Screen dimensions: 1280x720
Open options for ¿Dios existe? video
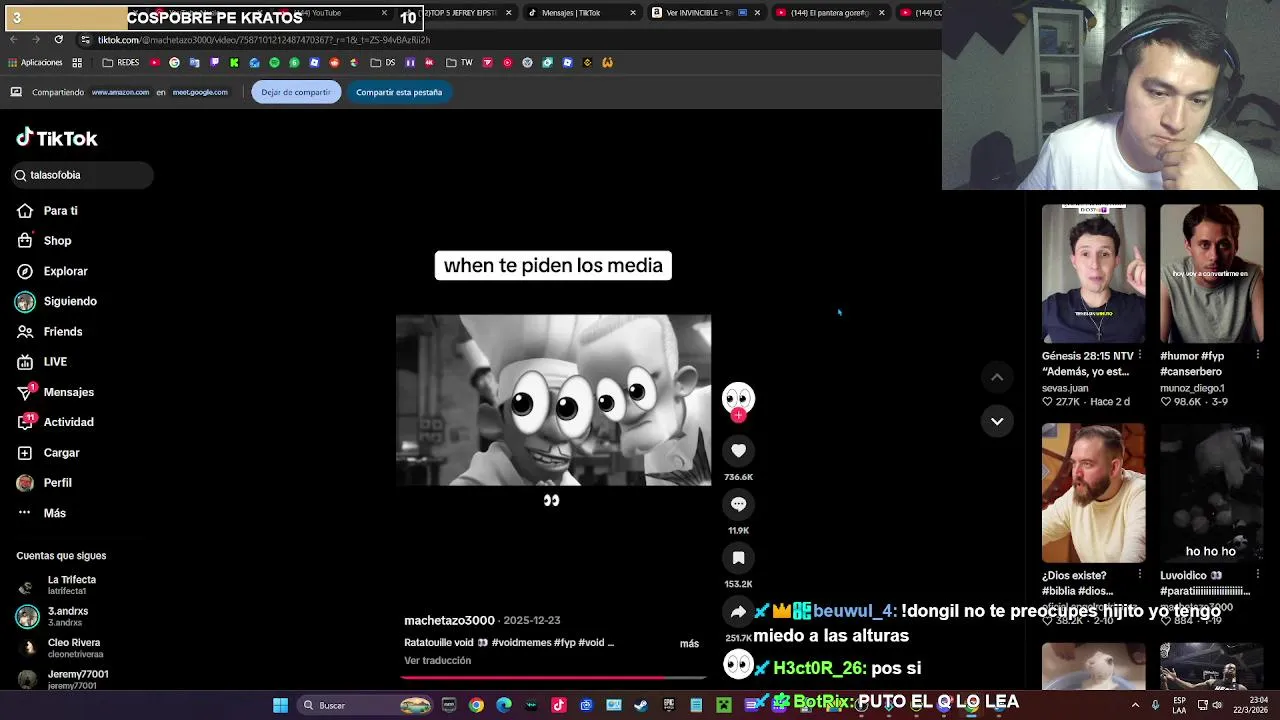coord(1140,575)
